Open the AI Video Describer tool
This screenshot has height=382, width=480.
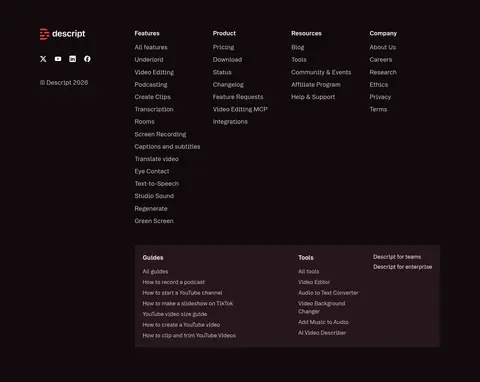click(x=322, y=333)
